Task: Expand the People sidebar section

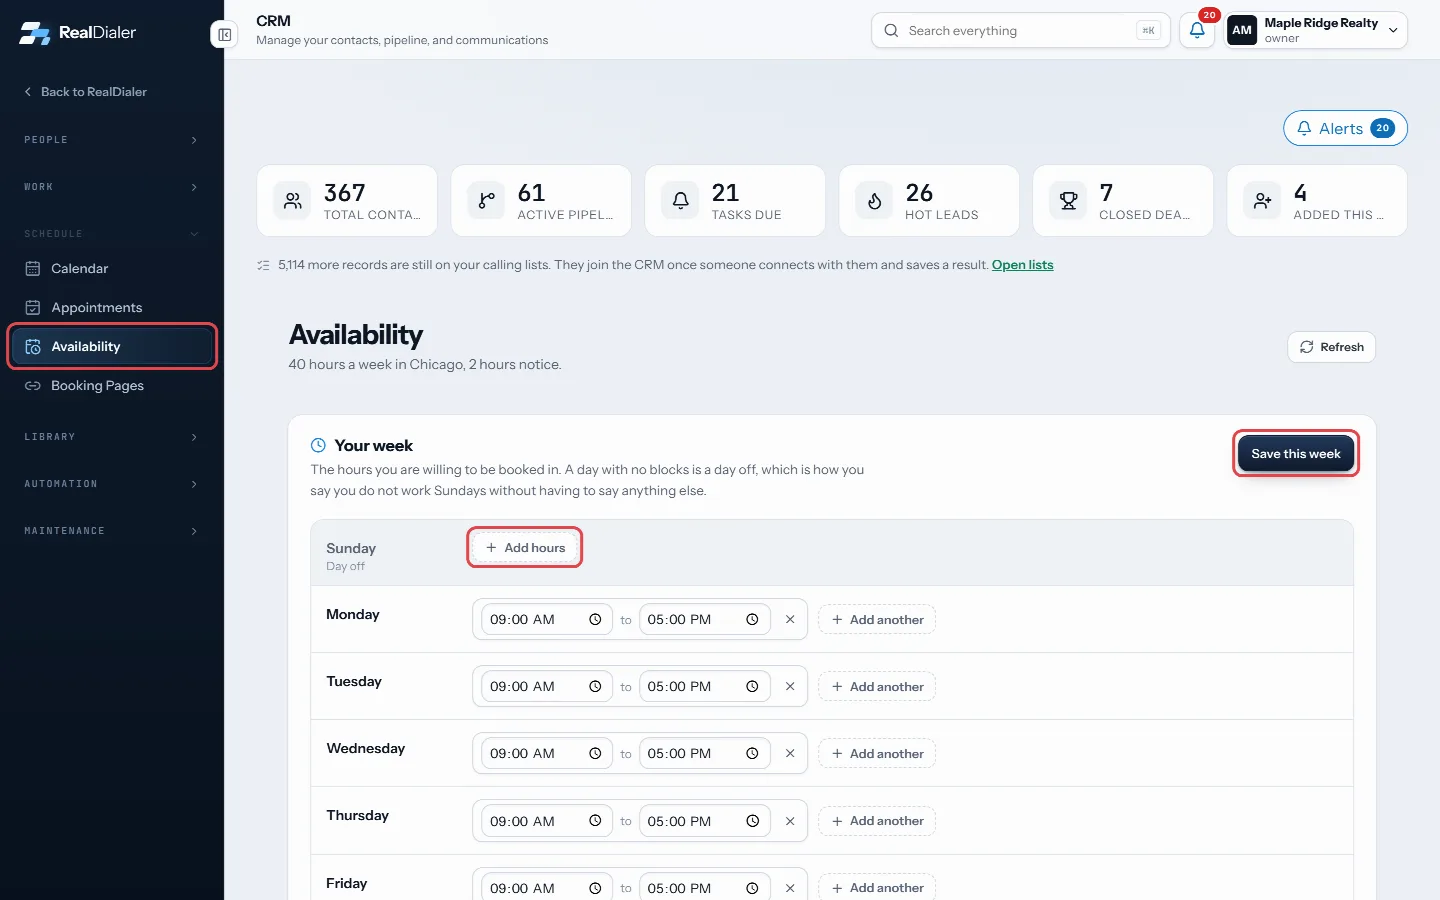Action: [111, 140]
